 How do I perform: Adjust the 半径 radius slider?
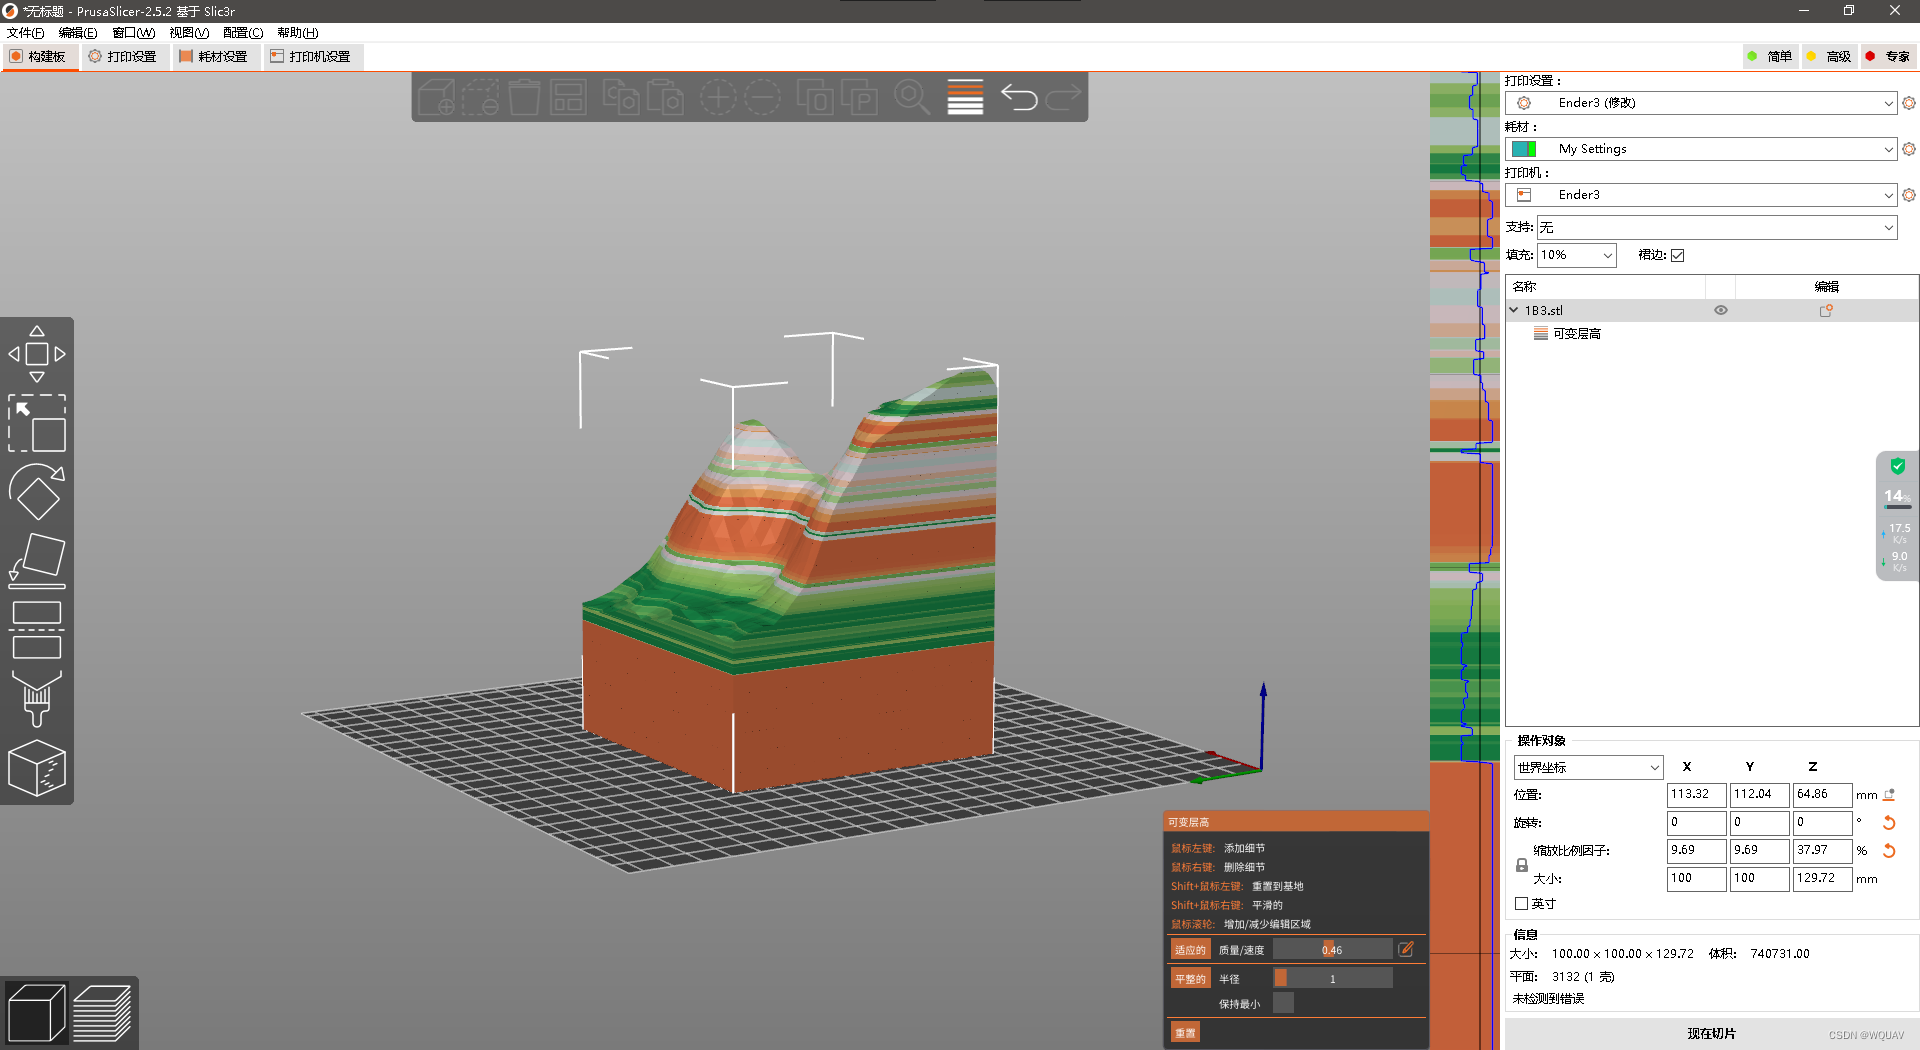point(1332,978)
